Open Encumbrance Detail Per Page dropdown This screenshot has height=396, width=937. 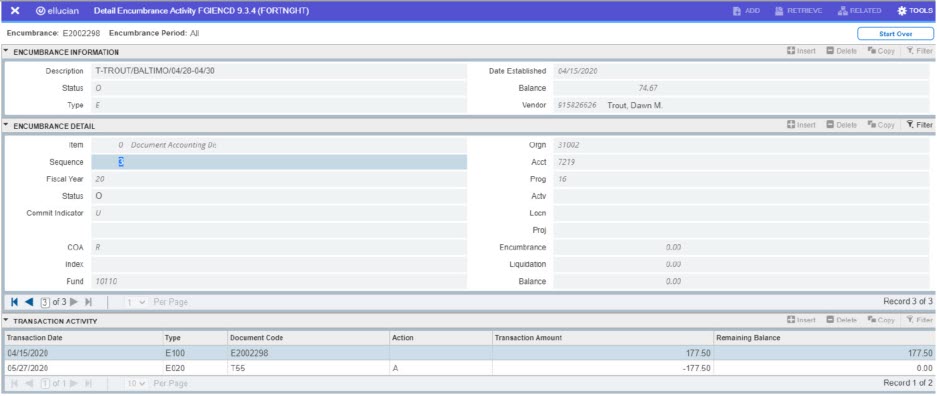click(136, 302)
